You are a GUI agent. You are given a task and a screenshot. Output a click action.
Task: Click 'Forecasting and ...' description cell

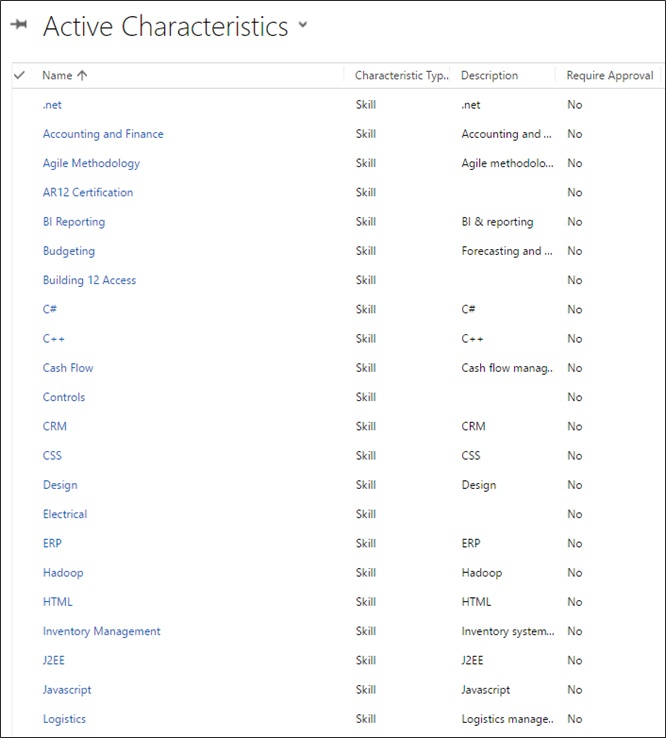pos(507,251)
